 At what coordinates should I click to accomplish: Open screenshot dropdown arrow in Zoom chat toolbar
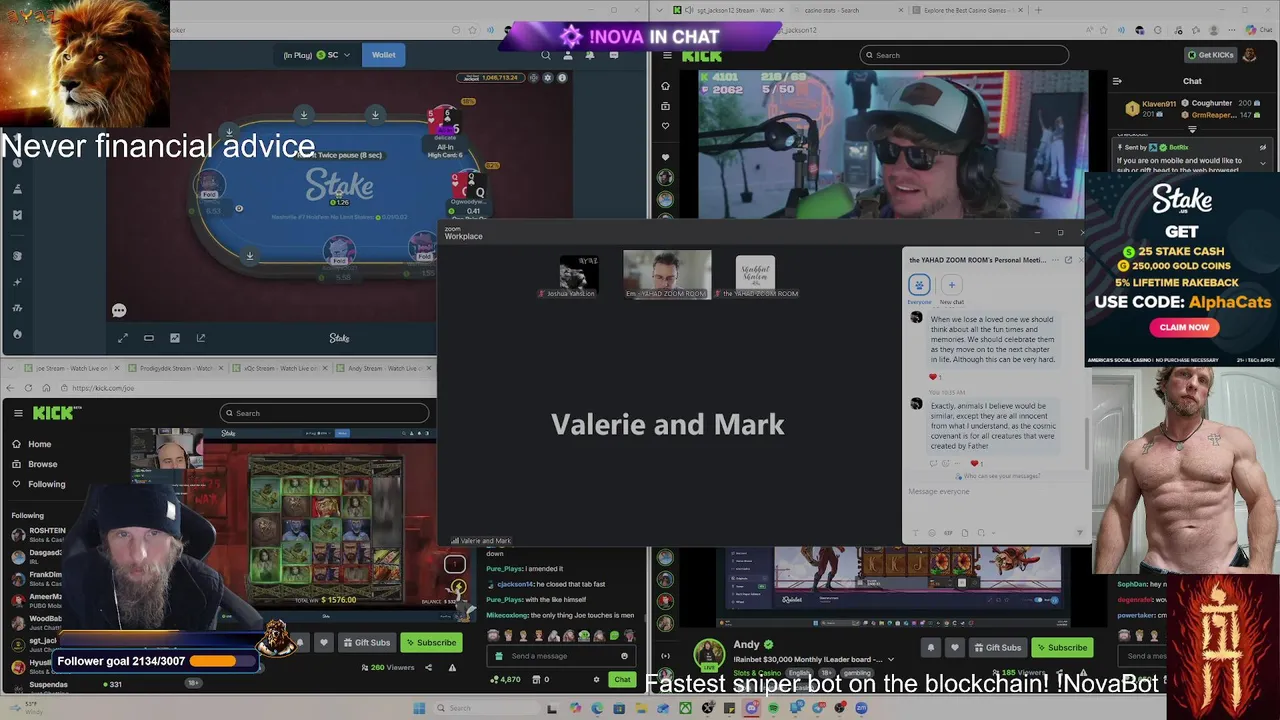pyautogui.click(x=991, y=533)
